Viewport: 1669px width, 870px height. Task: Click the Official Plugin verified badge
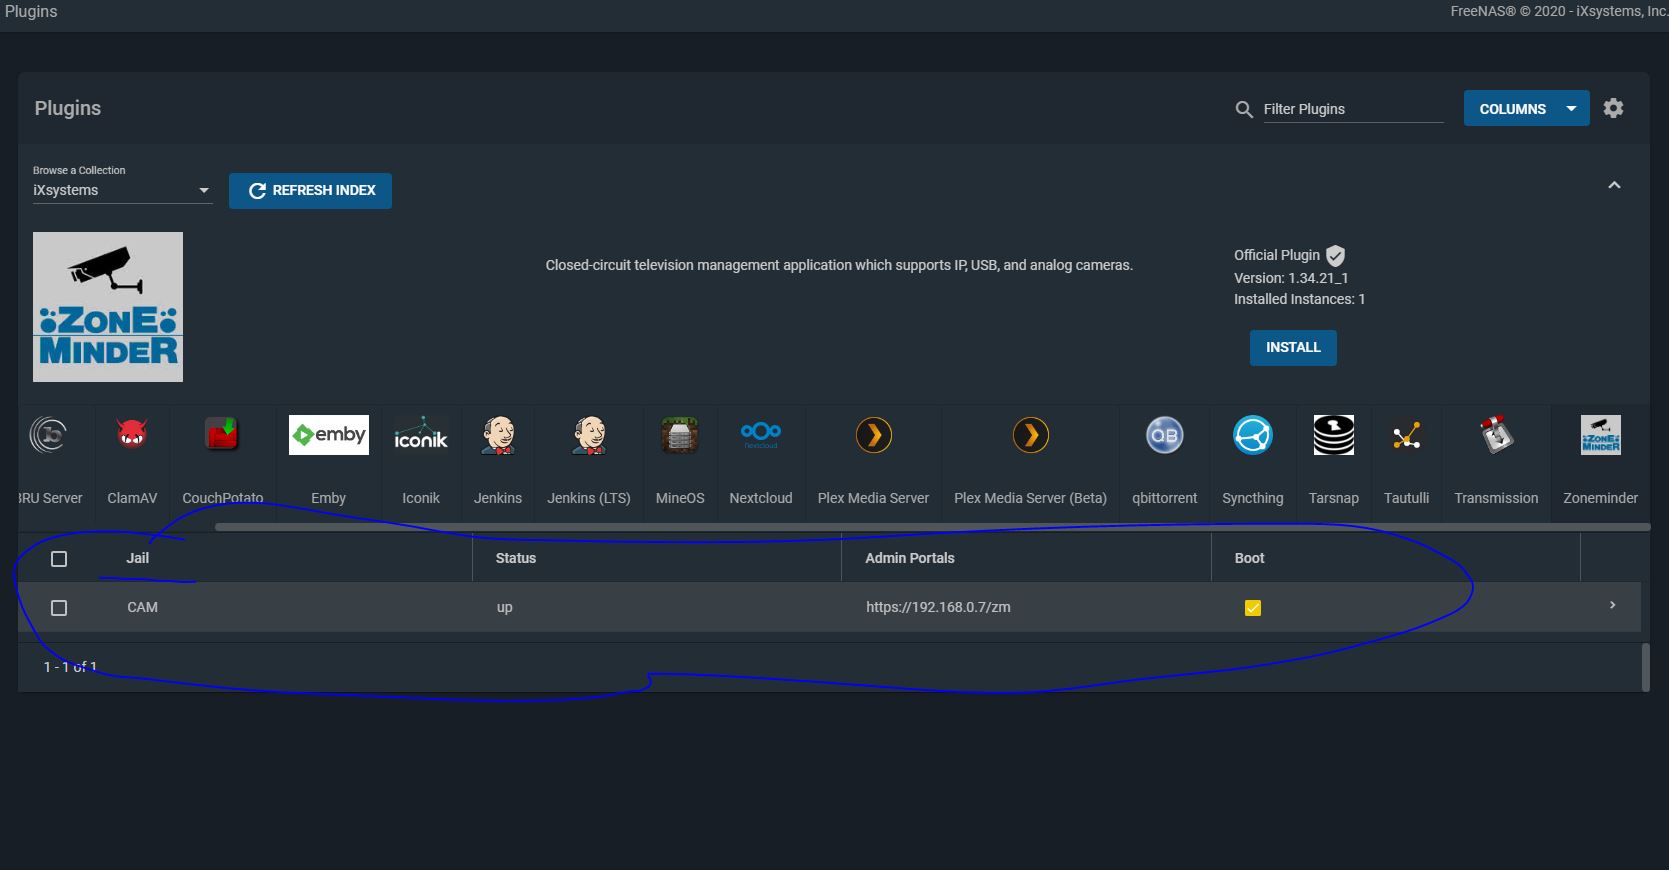[1335, 255]
